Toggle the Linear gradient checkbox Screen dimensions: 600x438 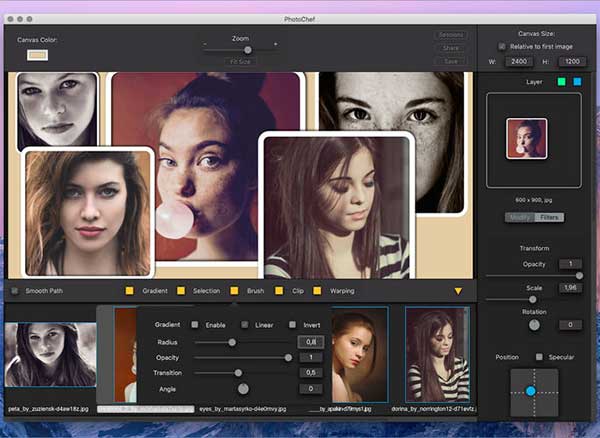(x=245, y=325)
